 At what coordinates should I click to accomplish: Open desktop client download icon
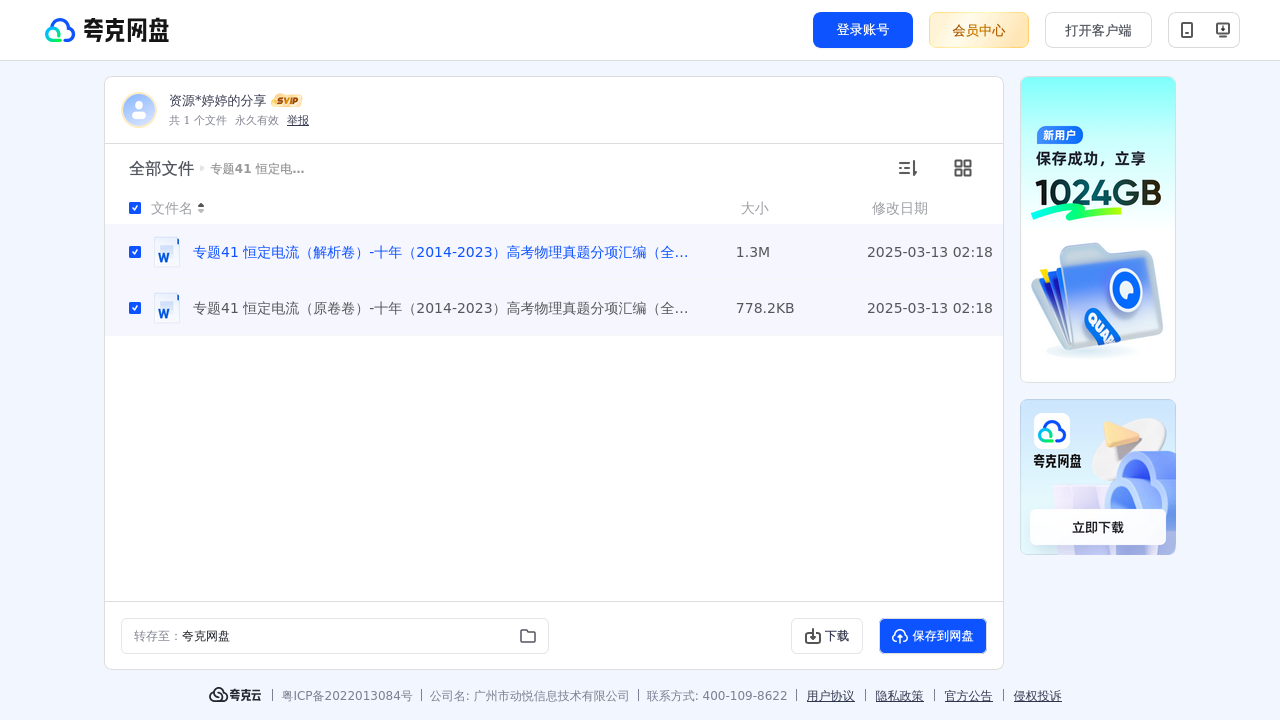1222,30
